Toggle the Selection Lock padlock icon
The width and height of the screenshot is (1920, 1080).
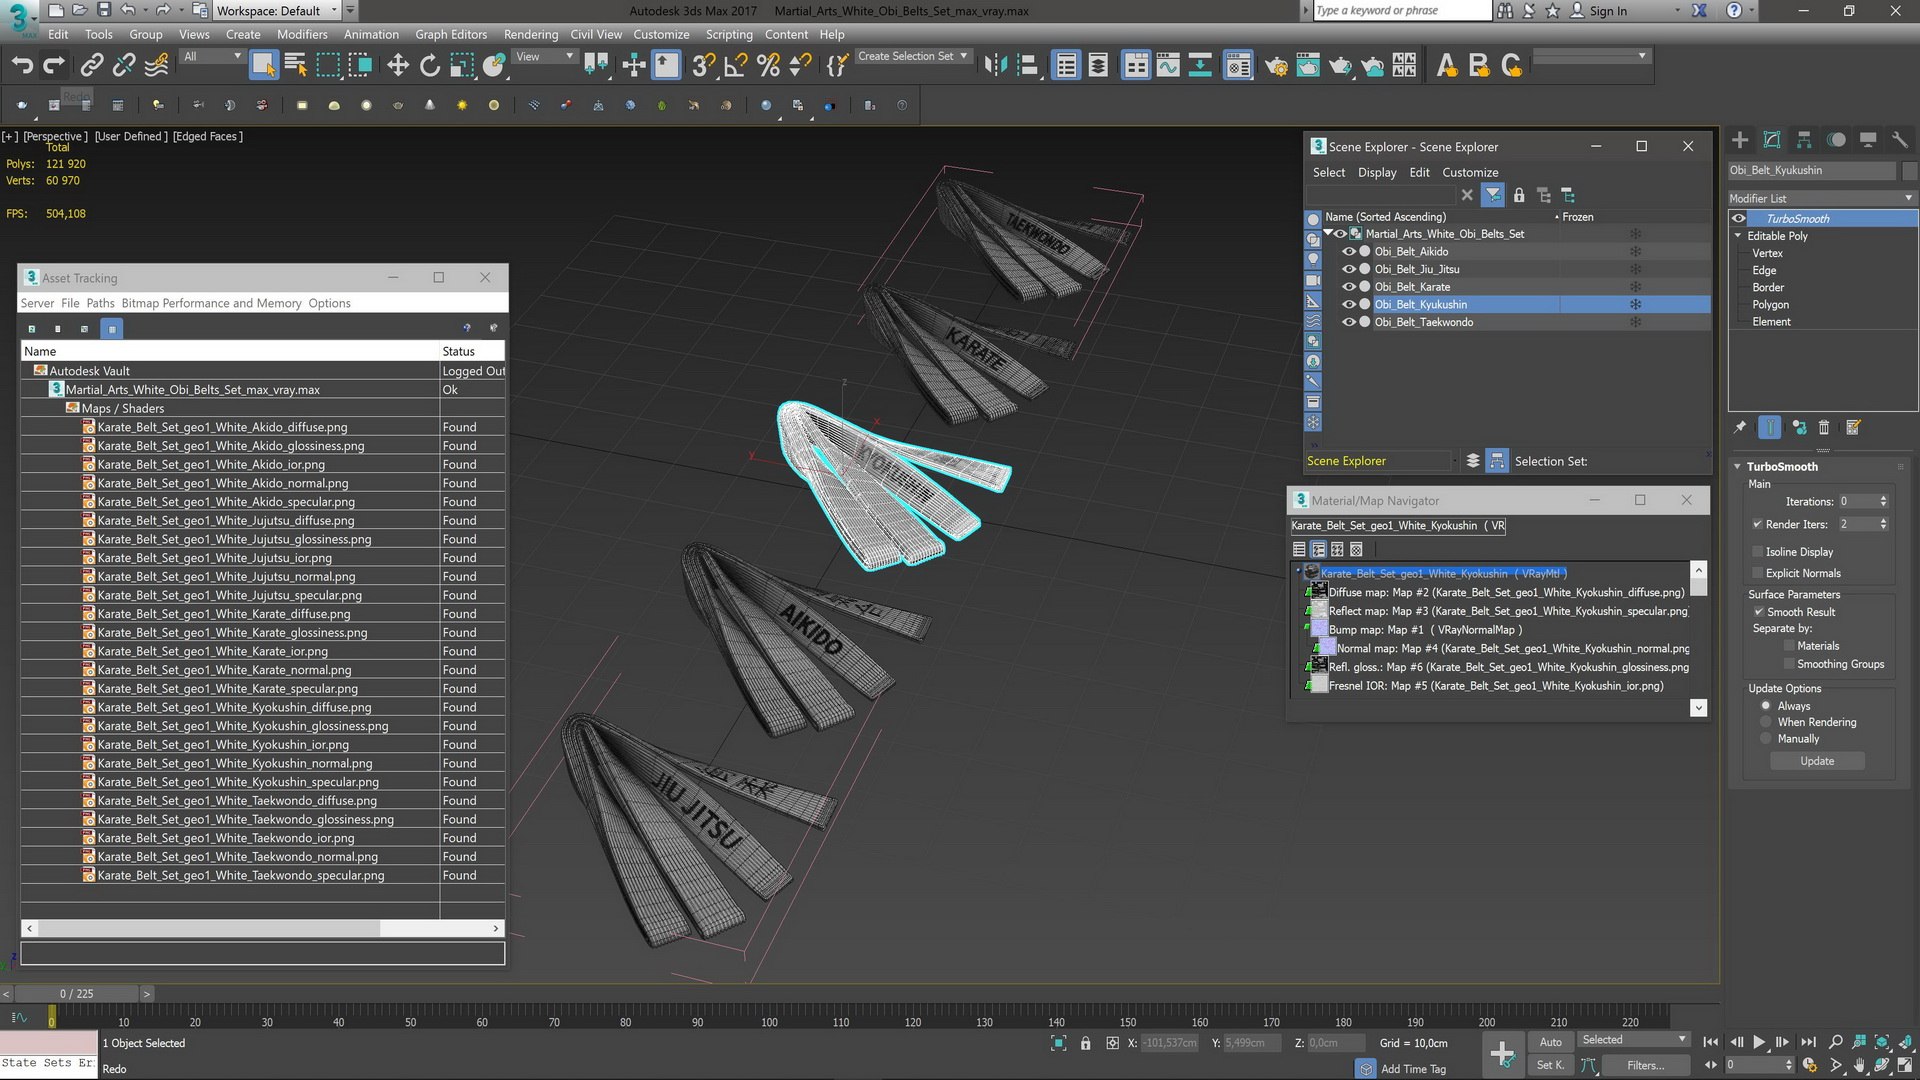[1085, 1043]
